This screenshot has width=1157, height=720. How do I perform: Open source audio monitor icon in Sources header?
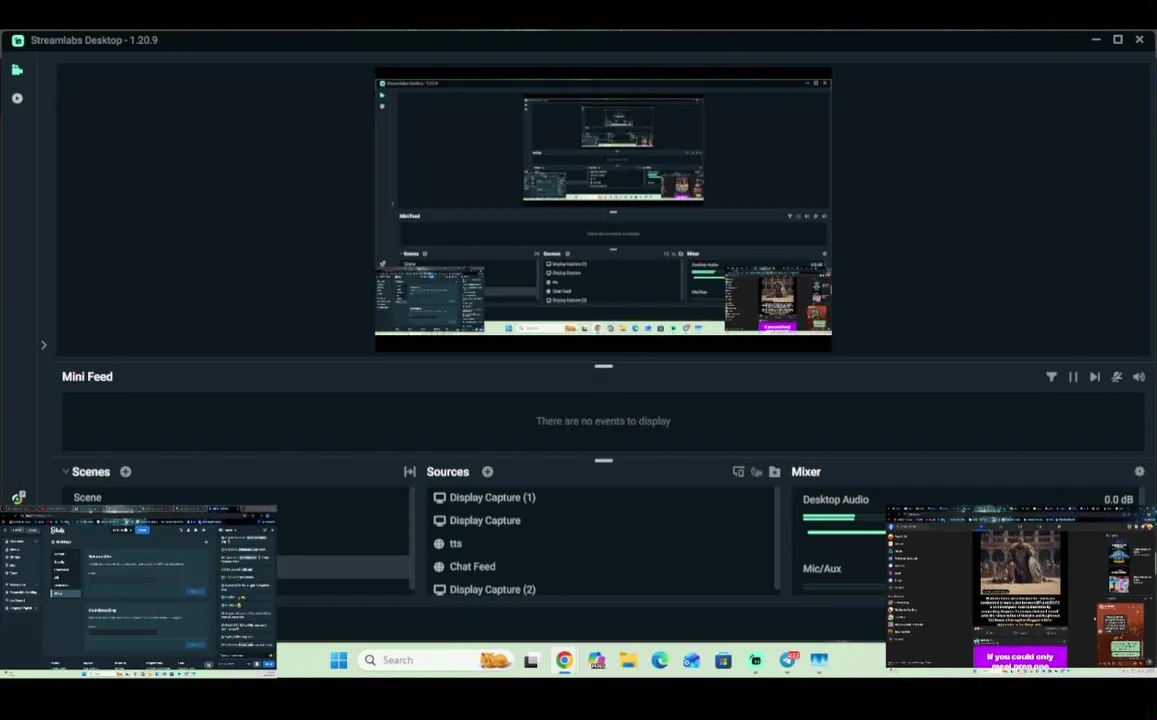pos(756,471)
